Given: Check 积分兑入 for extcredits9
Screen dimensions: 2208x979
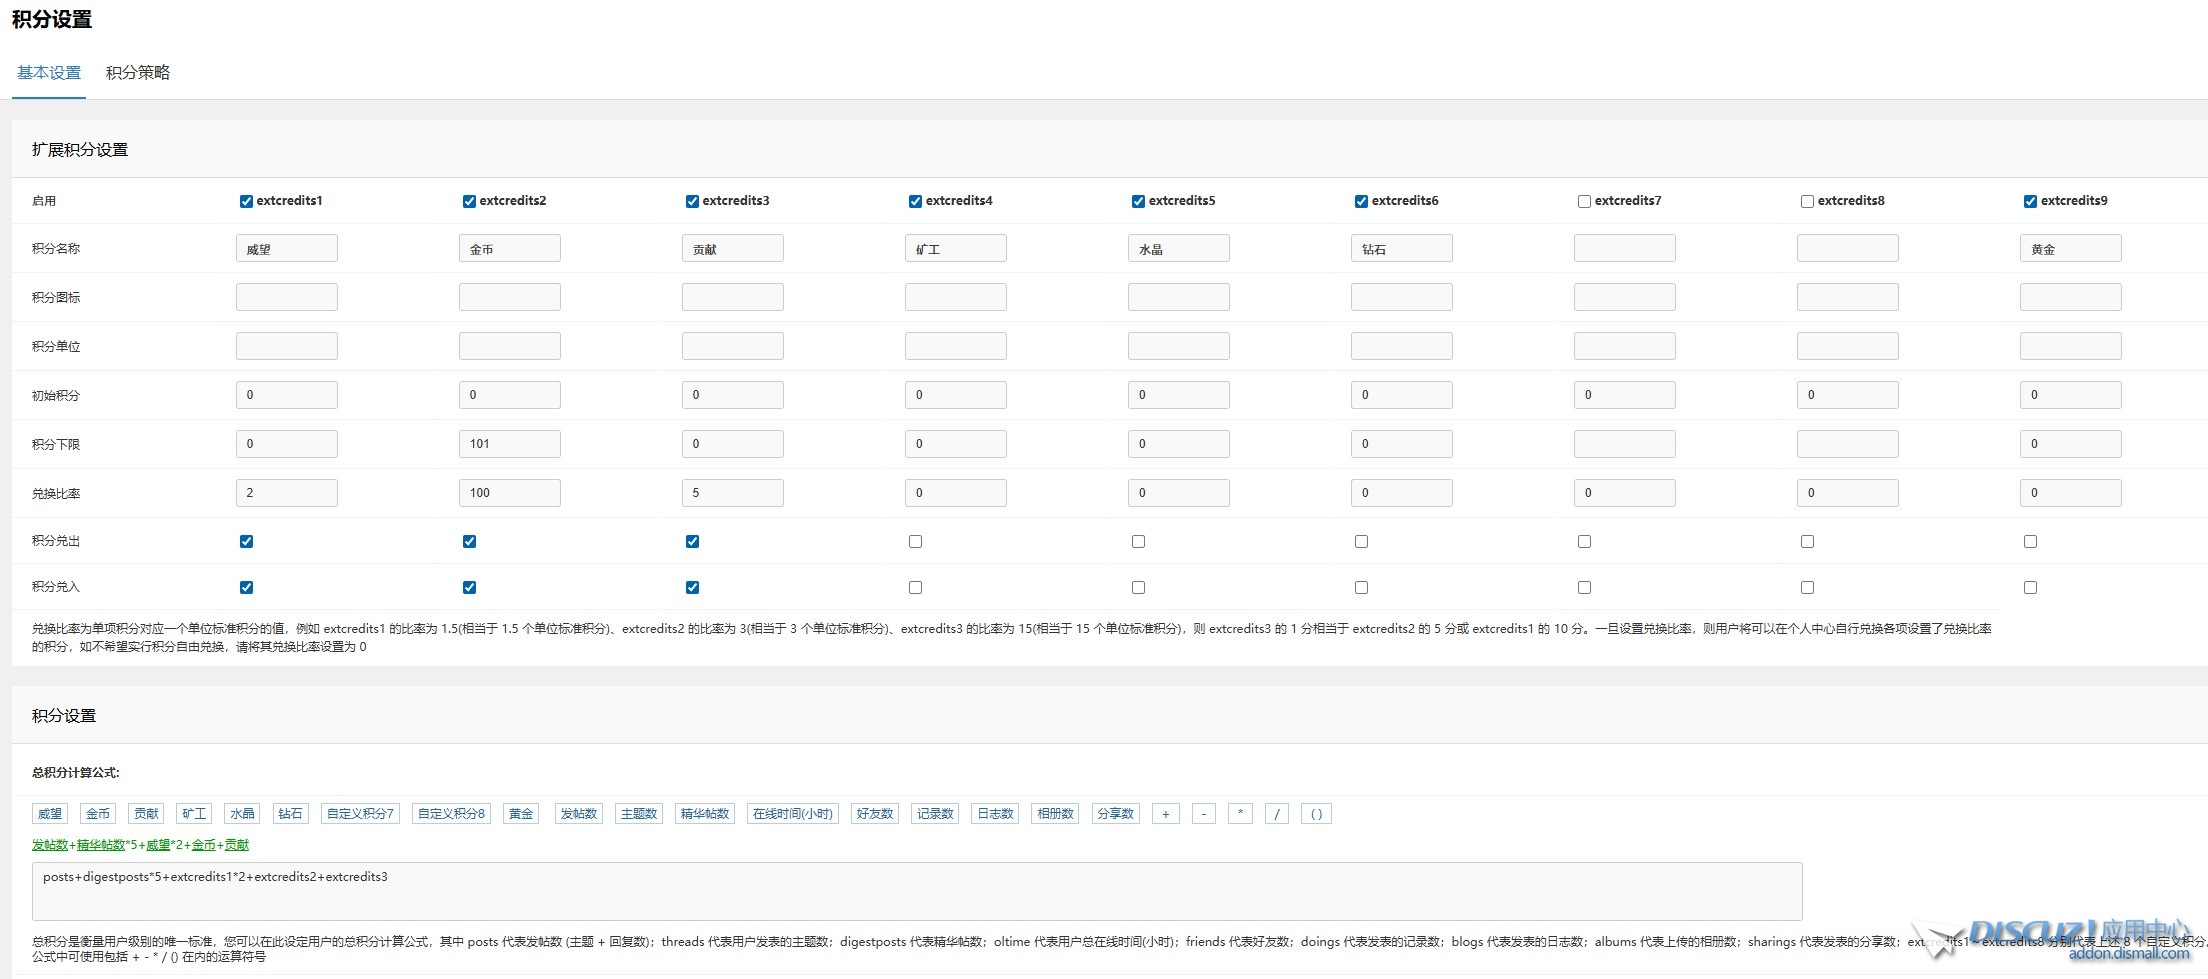Looking at the screenshot, I should 2030,587.
